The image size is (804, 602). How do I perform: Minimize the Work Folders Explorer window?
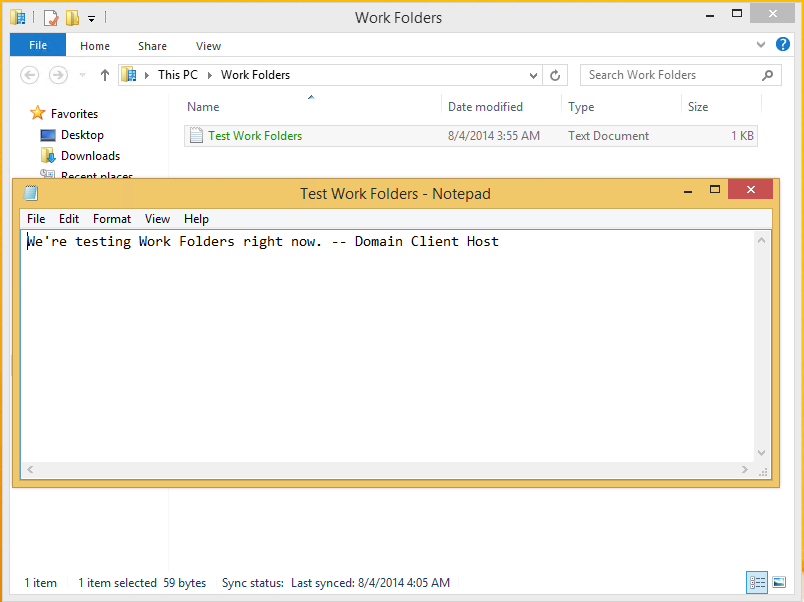point(710,15)
